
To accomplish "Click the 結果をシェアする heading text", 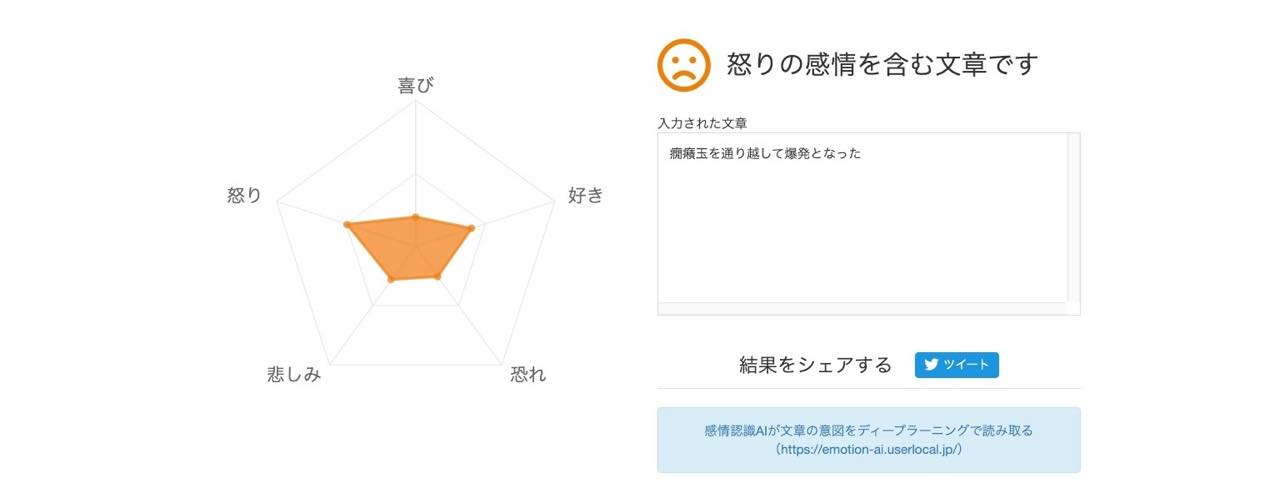I will pyautogui.click(x=815, y=365).
